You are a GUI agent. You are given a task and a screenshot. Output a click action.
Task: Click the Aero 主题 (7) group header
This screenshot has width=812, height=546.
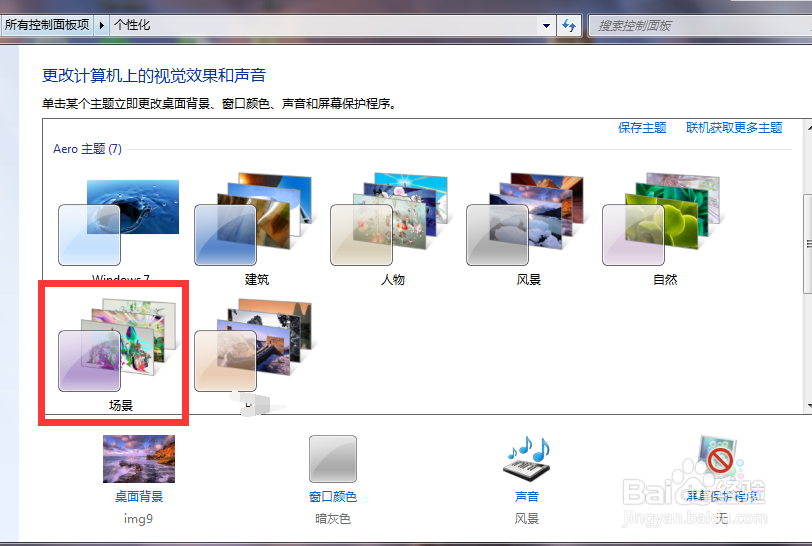point(88,149)
